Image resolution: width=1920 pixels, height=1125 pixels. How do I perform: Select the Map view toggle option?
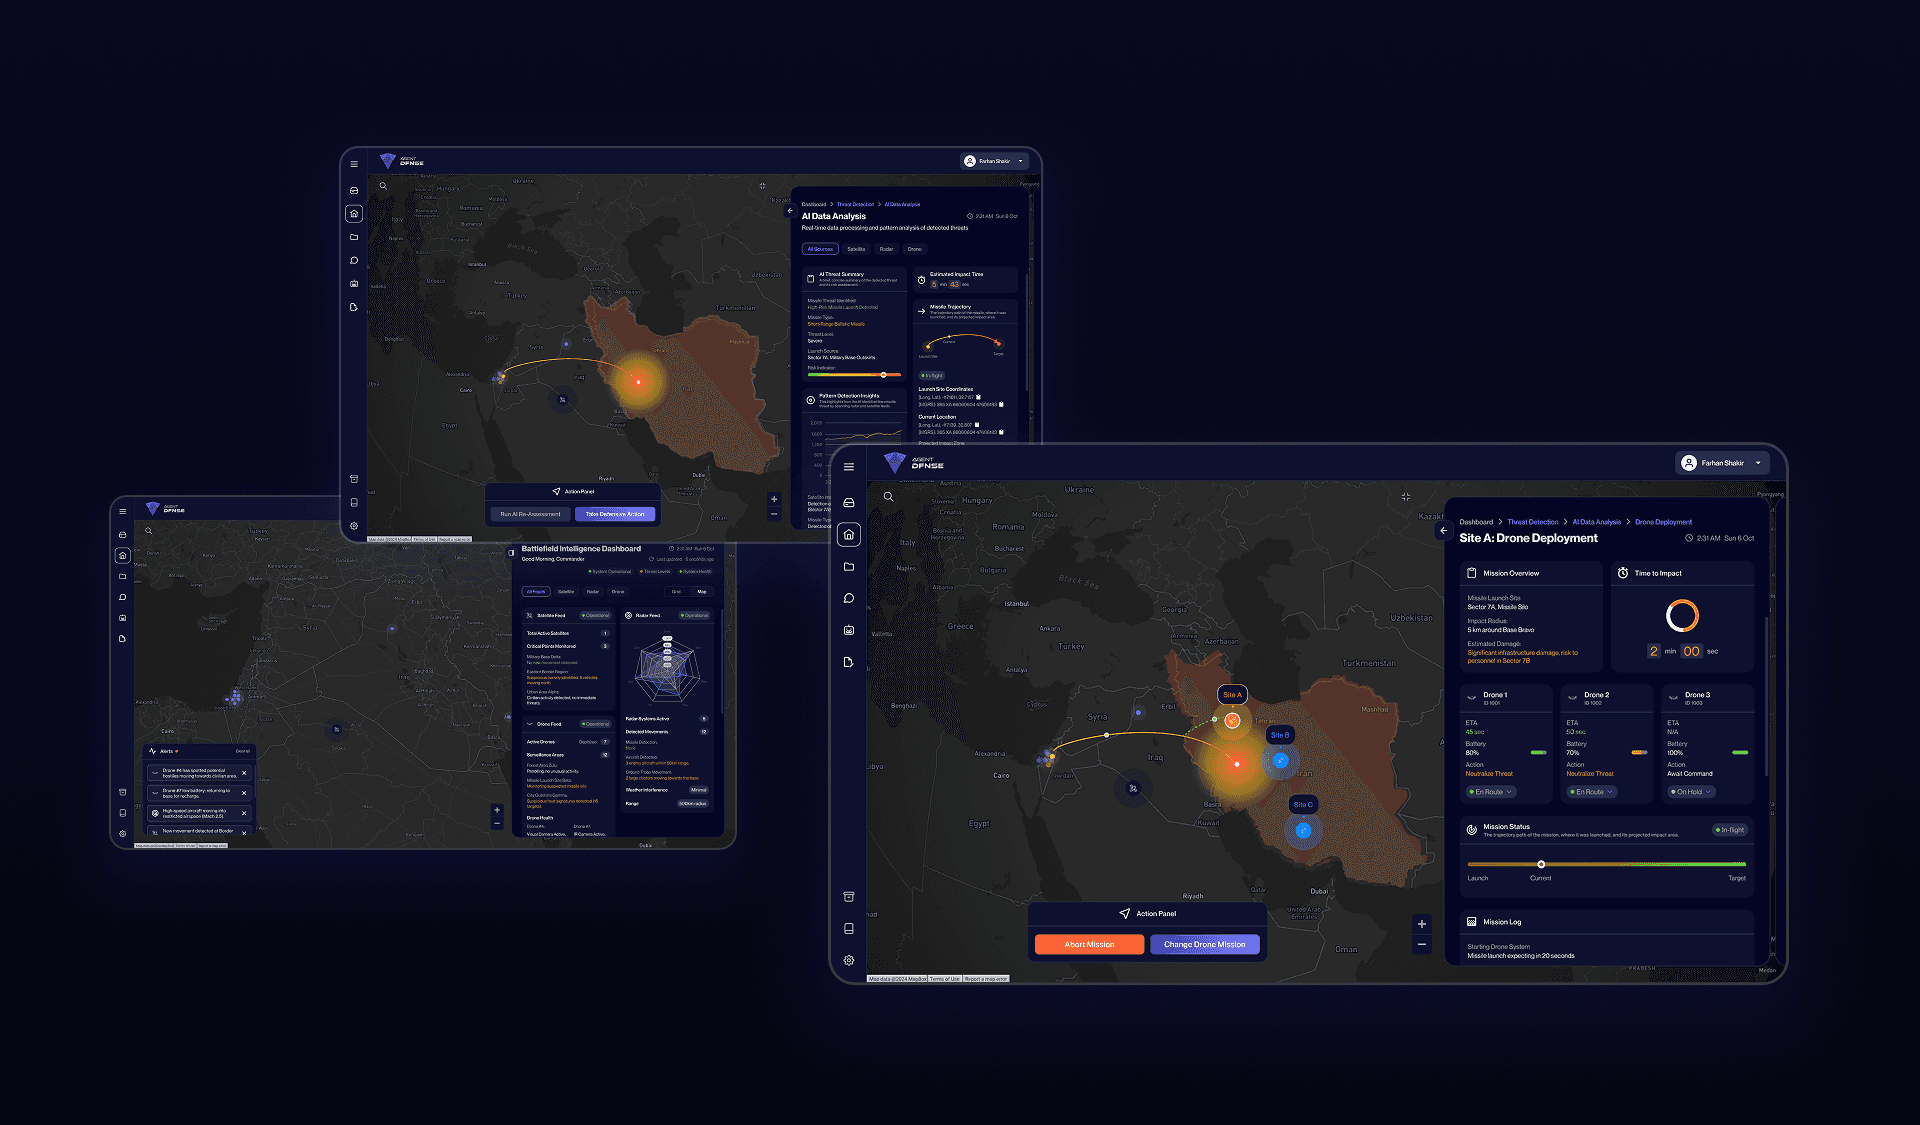[x=701, y=592]
